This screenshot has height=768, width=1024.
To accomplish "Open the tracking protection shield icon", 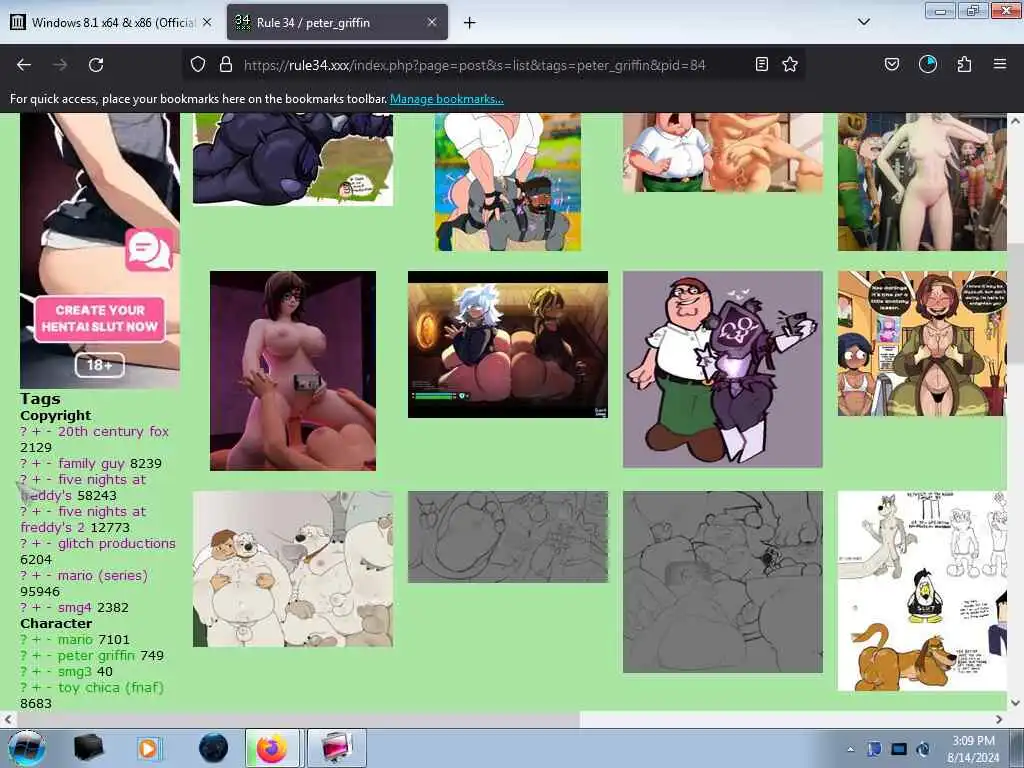I will pos(198,64).
